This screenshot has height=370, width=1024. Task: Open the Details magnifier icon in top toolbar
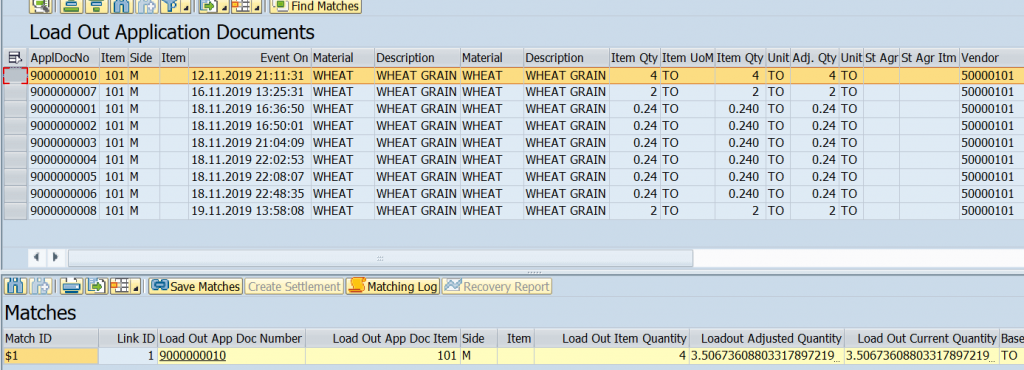41,6
